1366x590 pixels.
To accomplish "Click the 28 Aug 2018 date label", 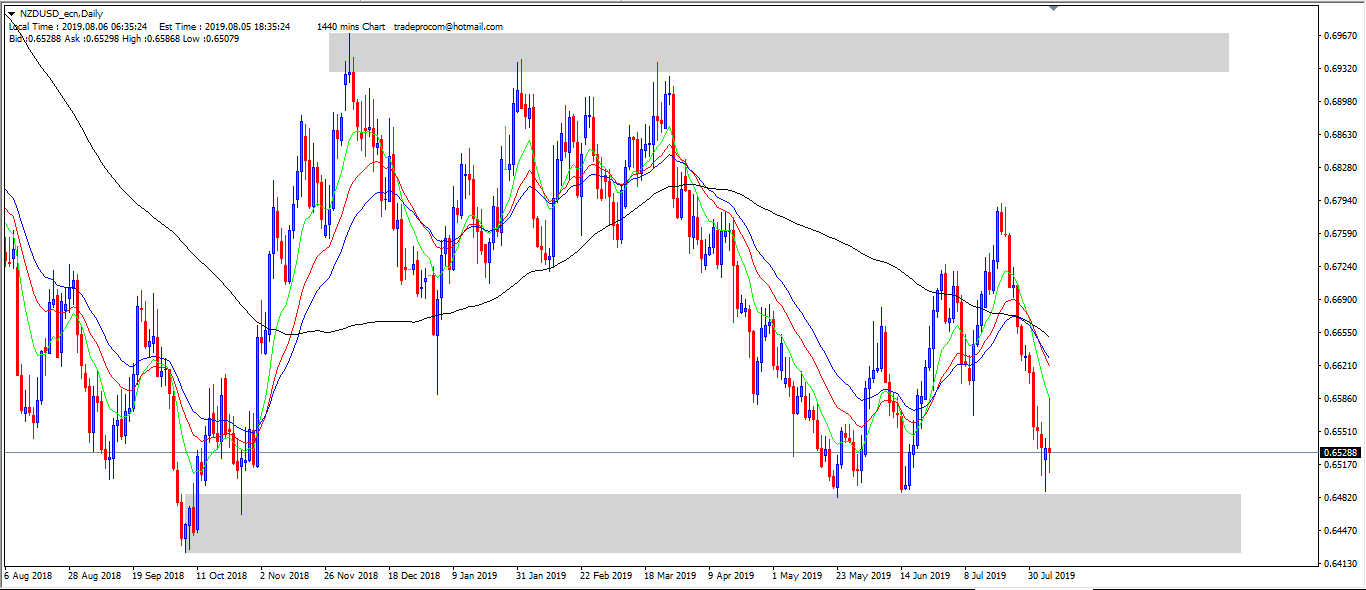I will tap(94, 576).
